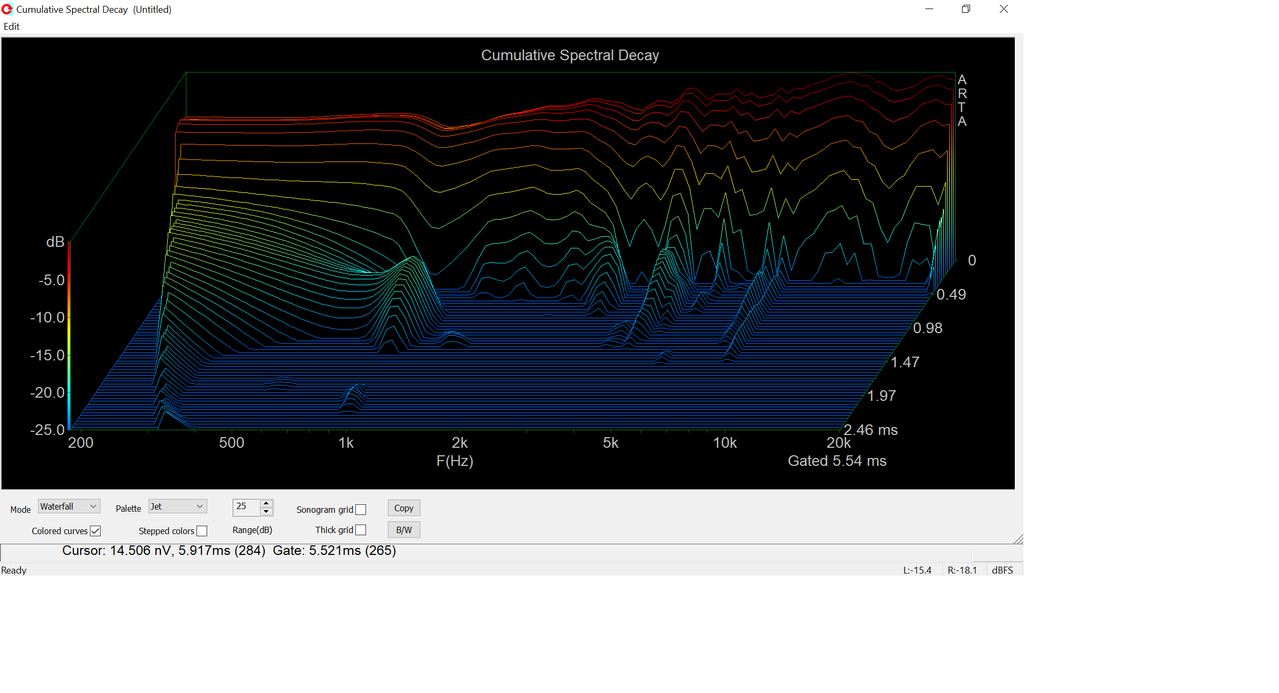Click the dB color scale bar

click(x=69, y=335)
